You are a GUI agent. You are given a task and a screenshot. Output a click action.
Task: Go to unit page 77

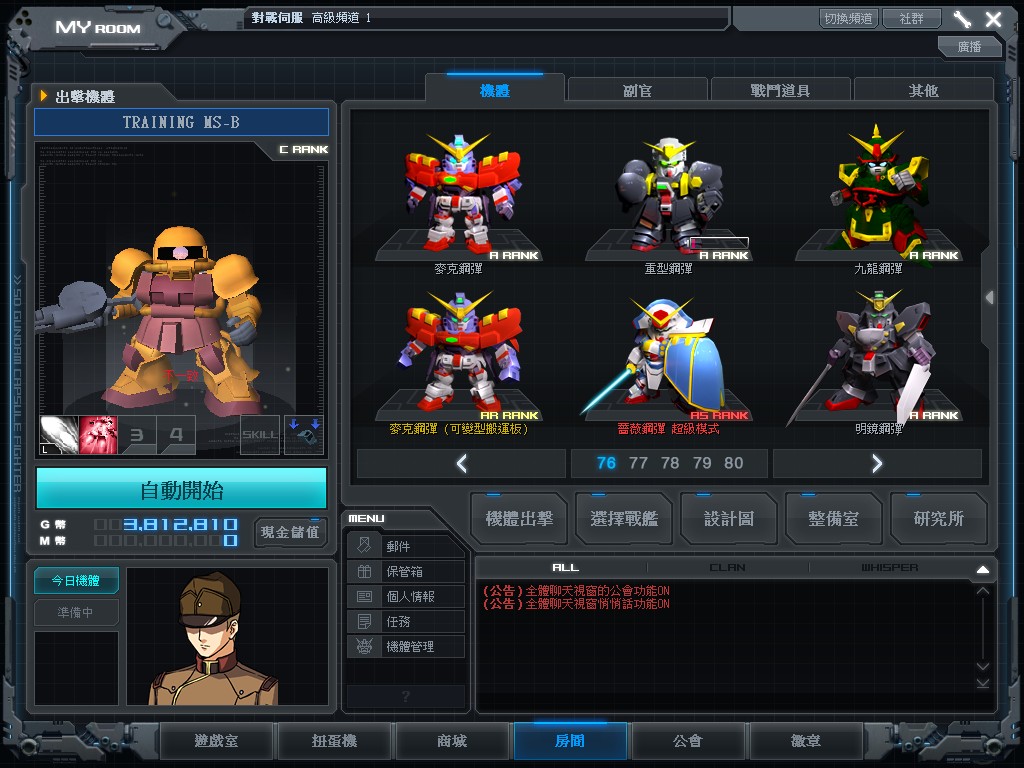point(638,463)
